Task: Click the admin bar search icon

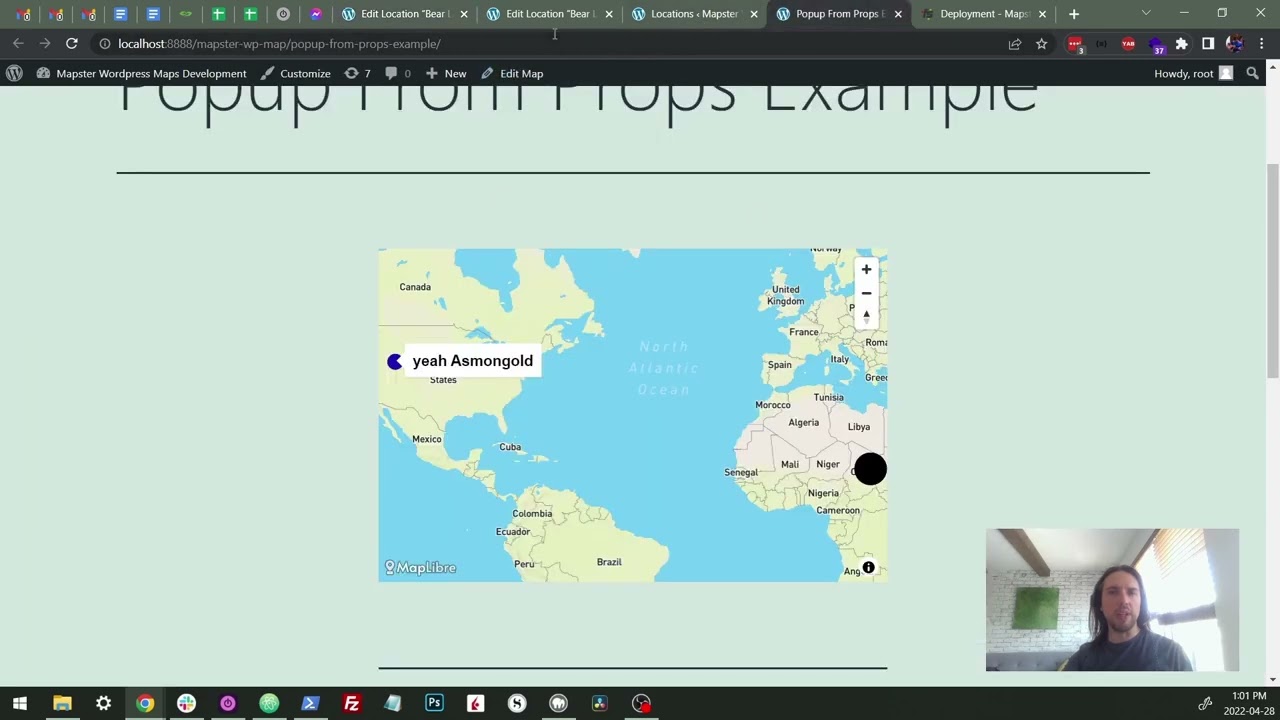Action: click(1252, 73)
